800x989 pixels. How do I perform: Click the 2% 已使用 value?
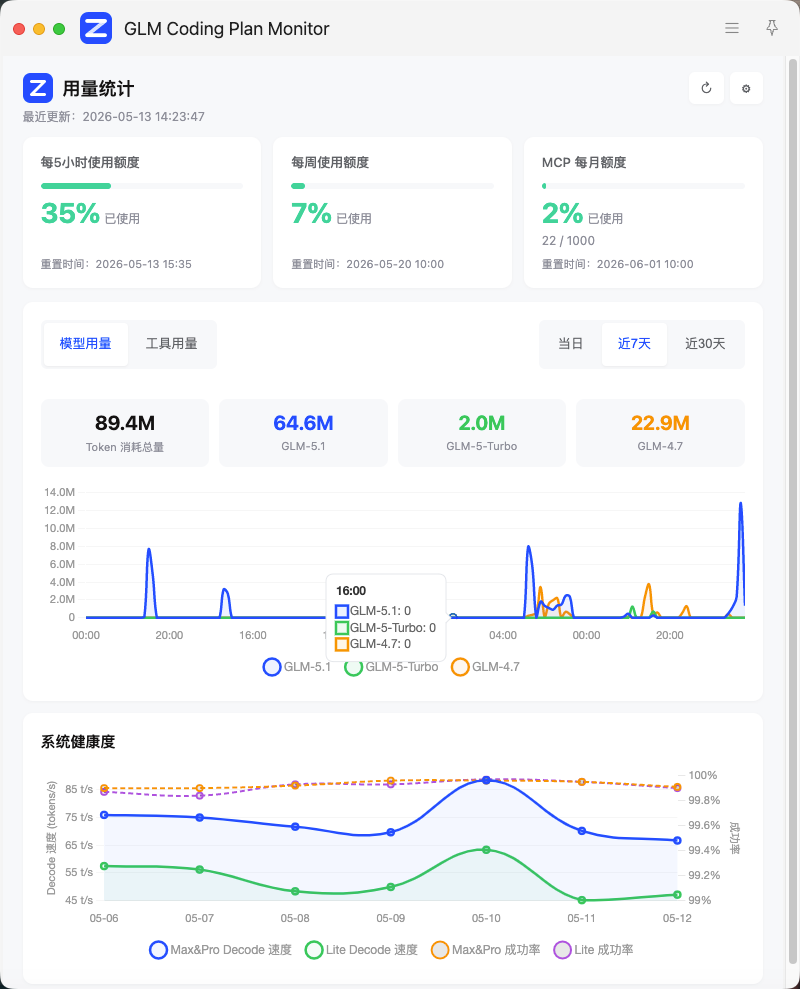(582, 214)
